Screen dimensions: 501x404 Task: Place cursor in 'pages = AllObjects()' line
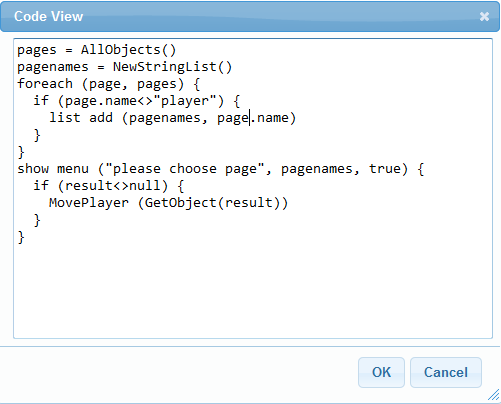pos(96,50)
